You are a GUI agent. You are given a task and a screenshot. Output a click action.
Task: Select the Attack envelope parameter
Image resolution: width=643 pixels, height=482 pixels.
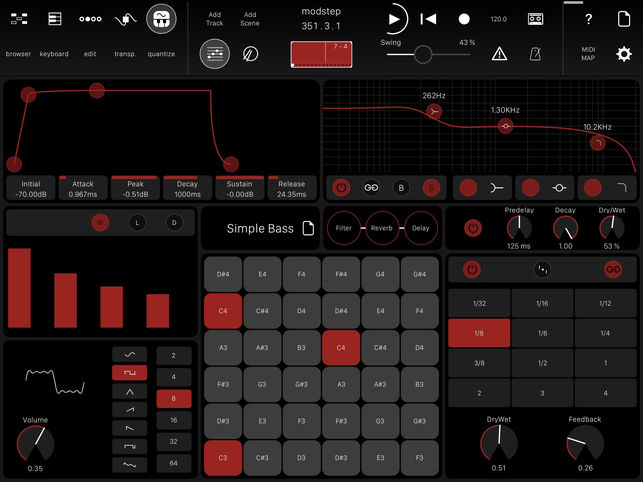[x=83, y=188]
